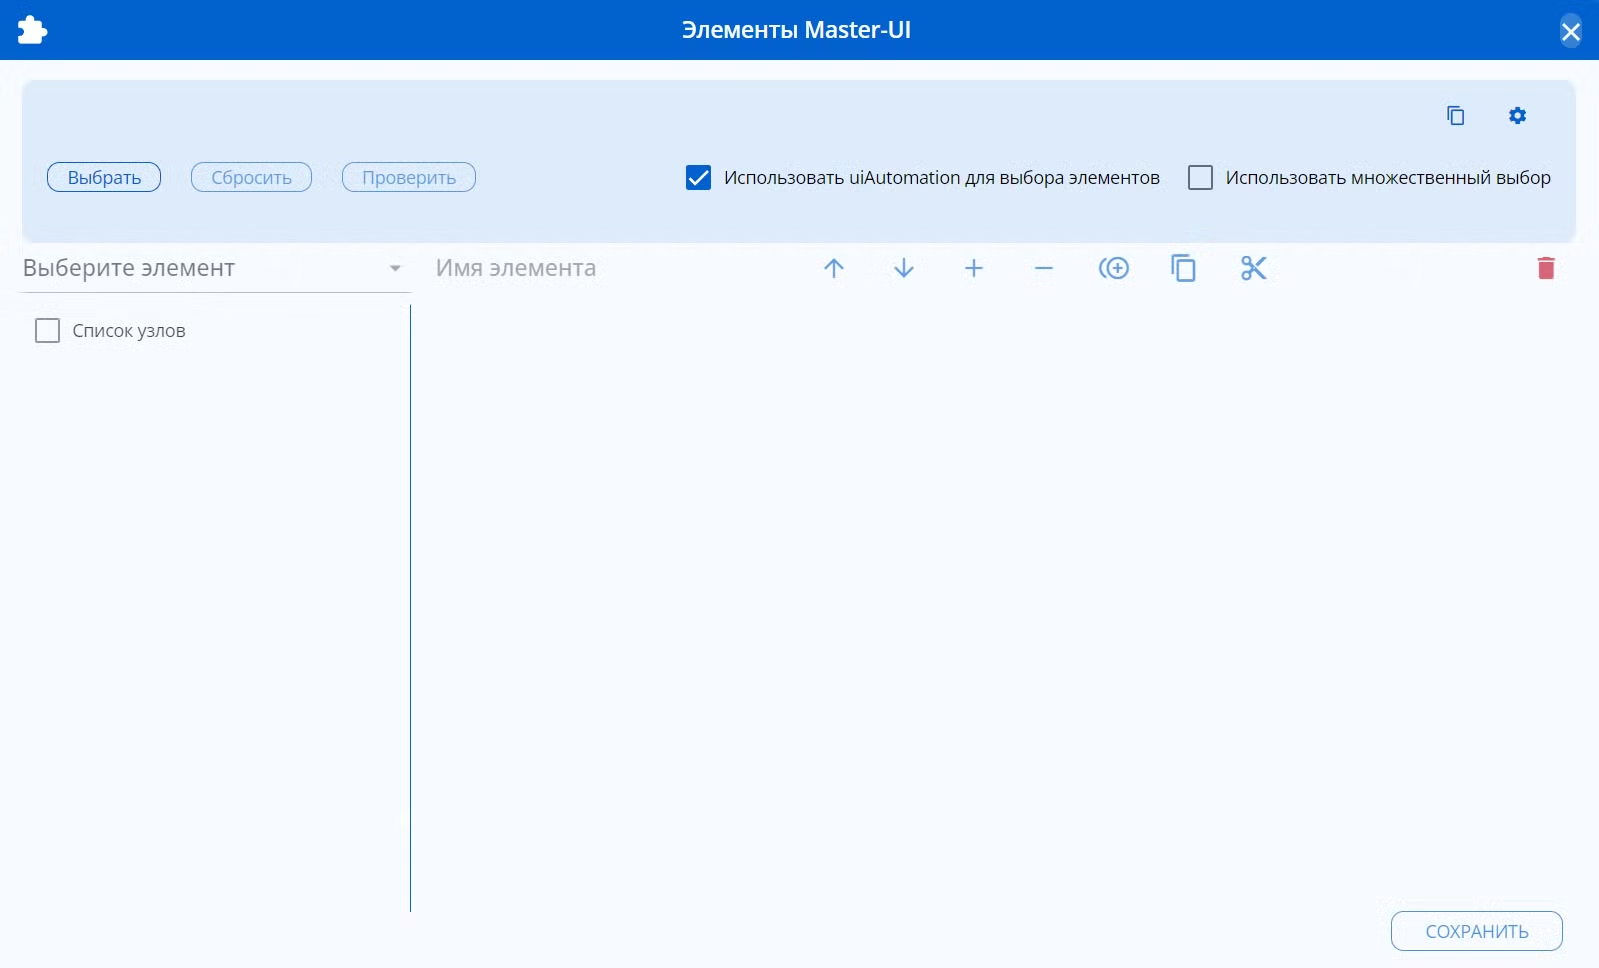Click the puzzle piece icon in title bar
The height and width of the screenshot is (968, 1599).
coord(32,30)
